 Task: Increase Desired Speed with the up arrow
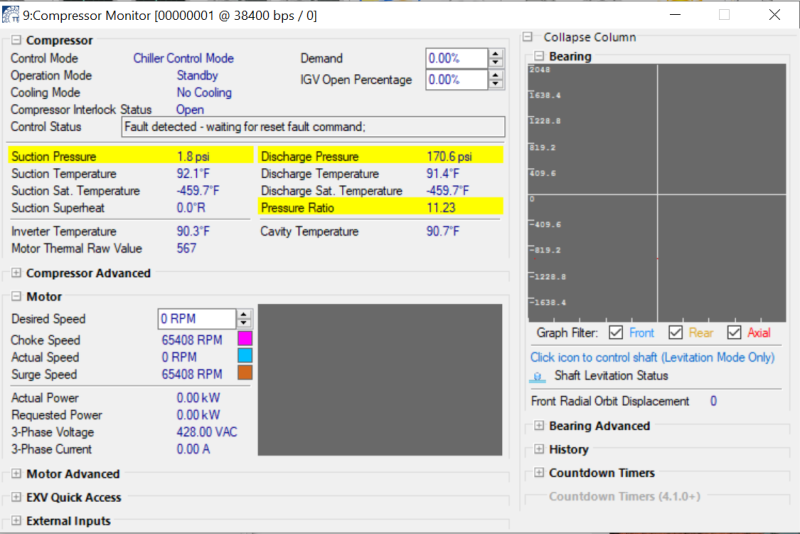tap(244, 314)
